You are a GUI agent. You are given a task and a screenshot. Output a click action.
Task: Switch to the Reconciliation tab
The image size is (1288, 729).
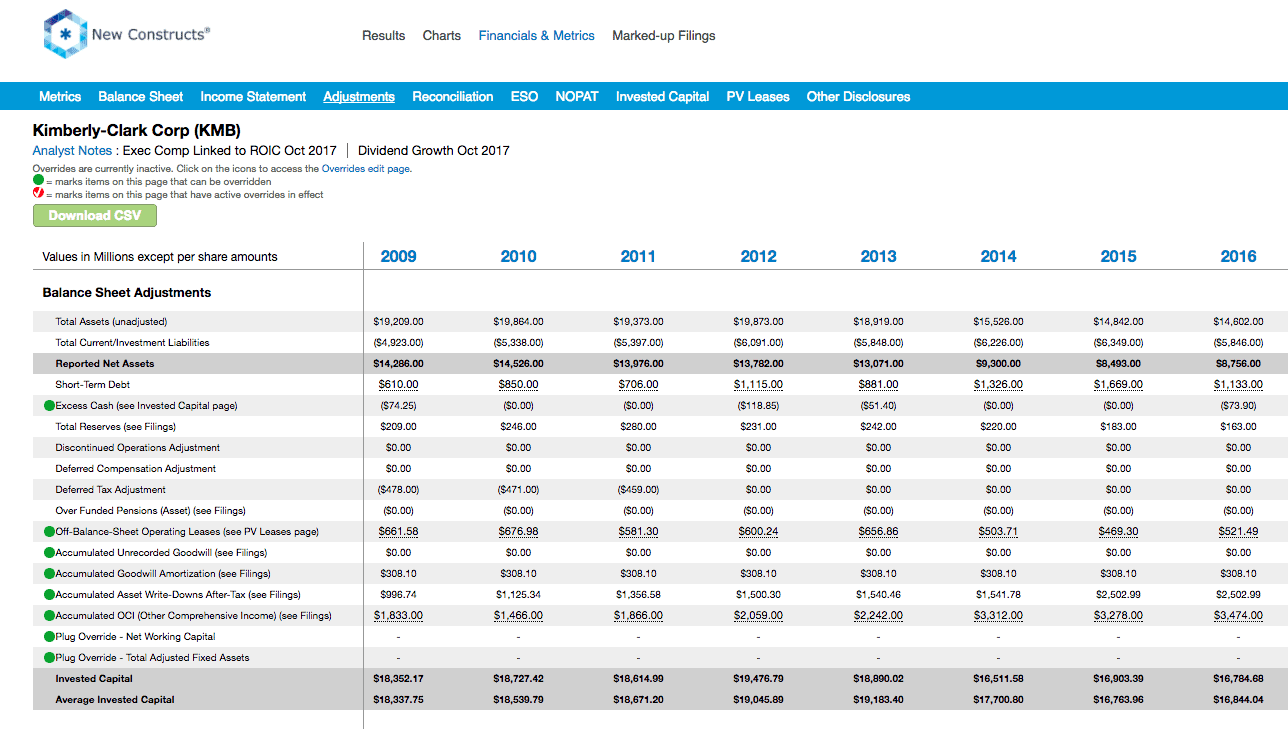tap(453, 97)
